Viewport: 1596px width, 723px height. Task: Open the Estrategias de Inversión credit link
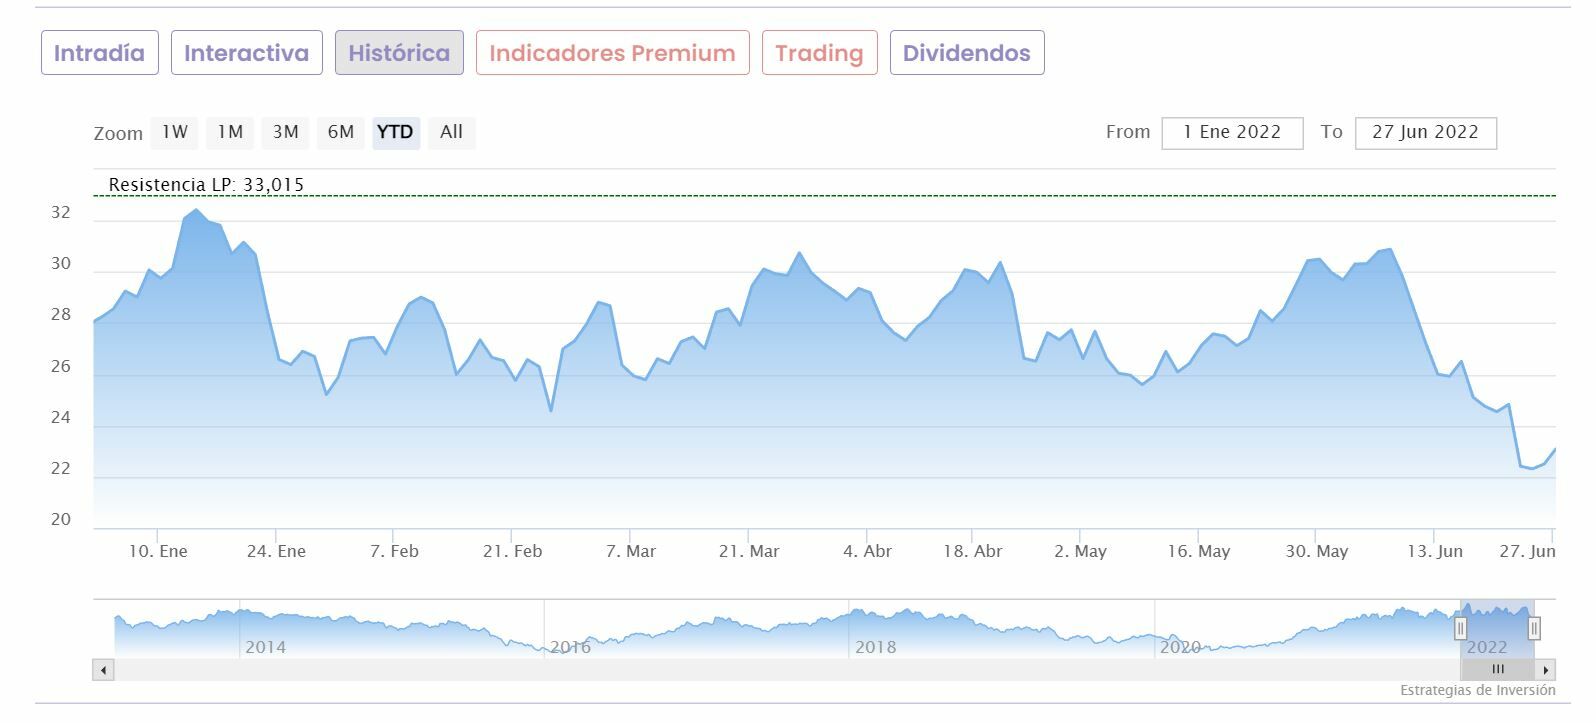pyautogui.click(x=1477, y=691)
